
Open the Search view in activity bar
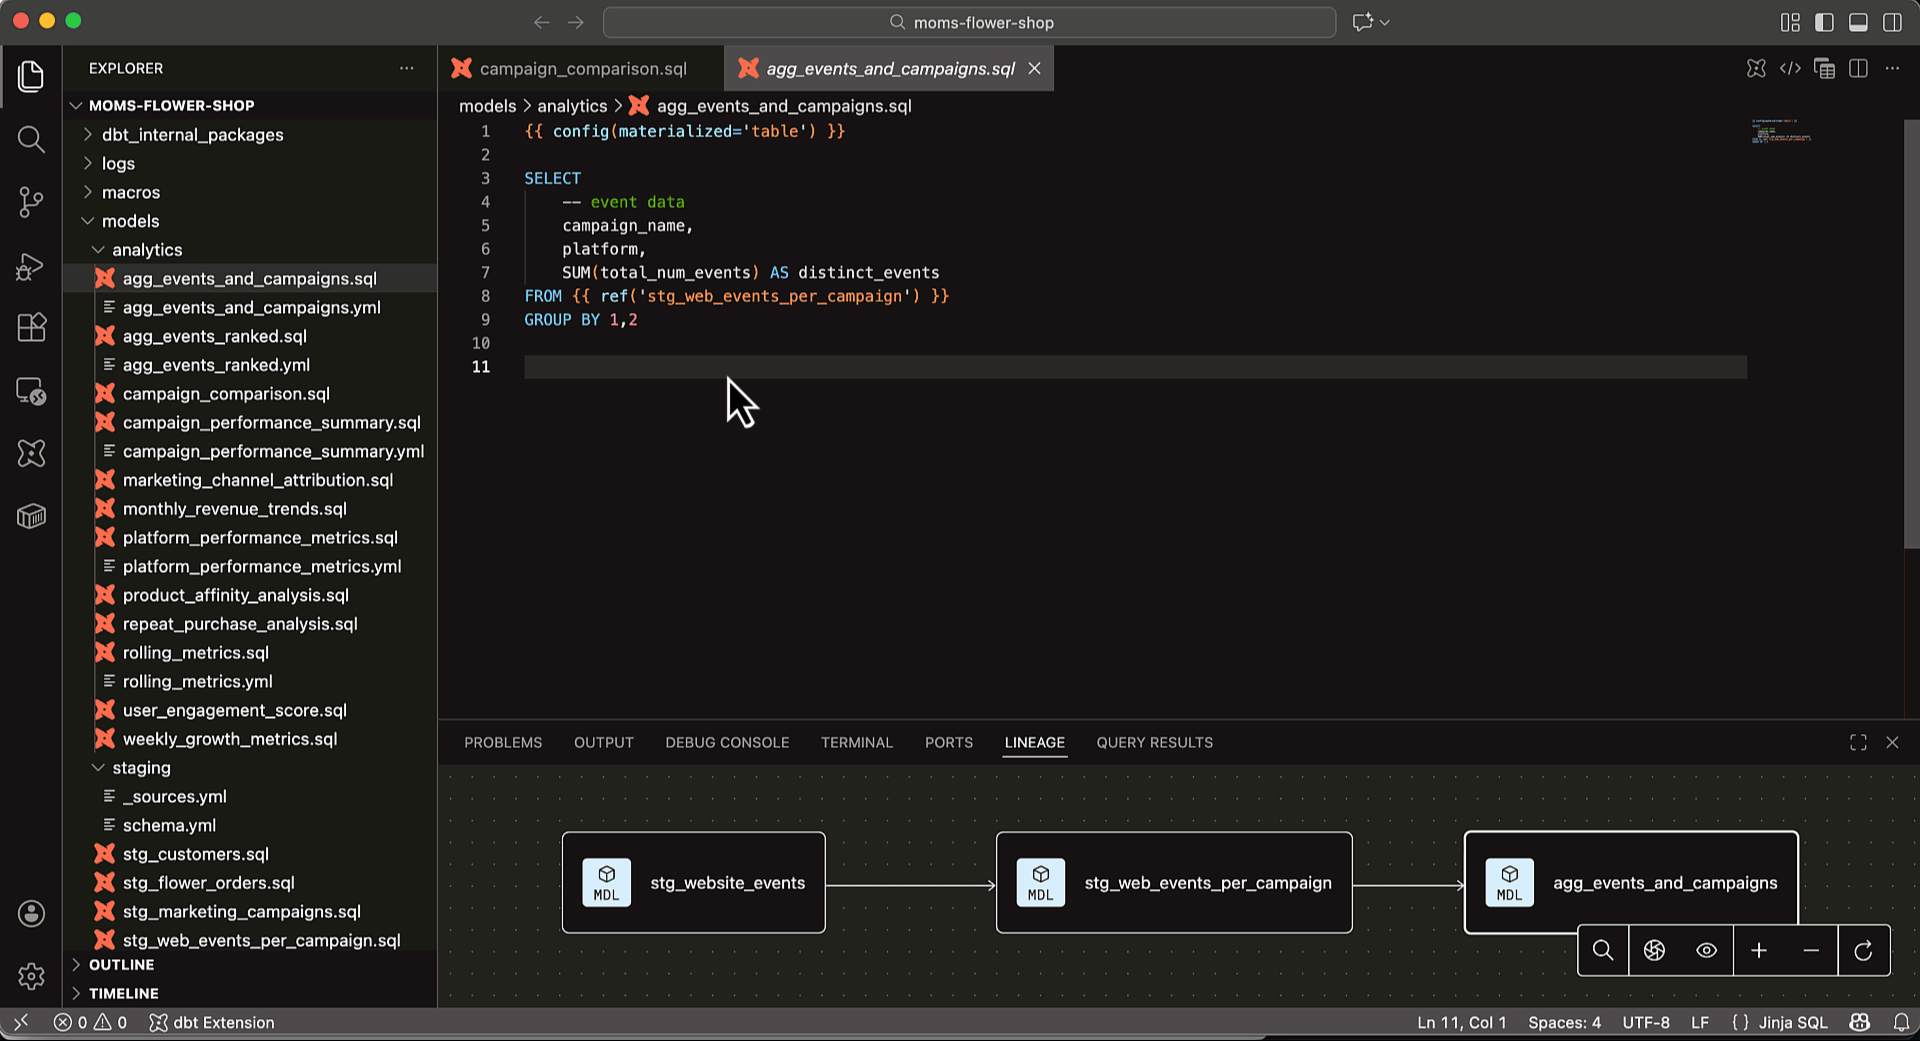pyautogui.click(x=31, y=139)
